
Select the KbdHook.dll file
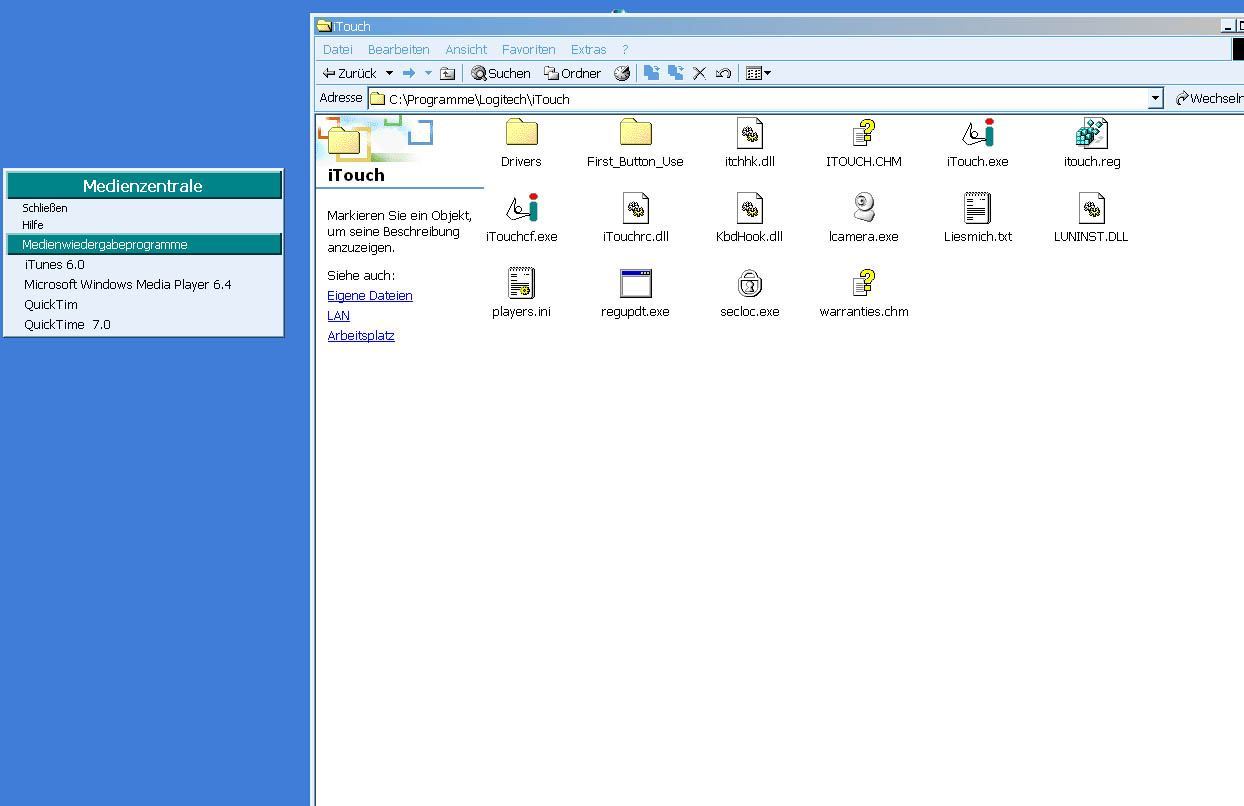coord(749,218)
